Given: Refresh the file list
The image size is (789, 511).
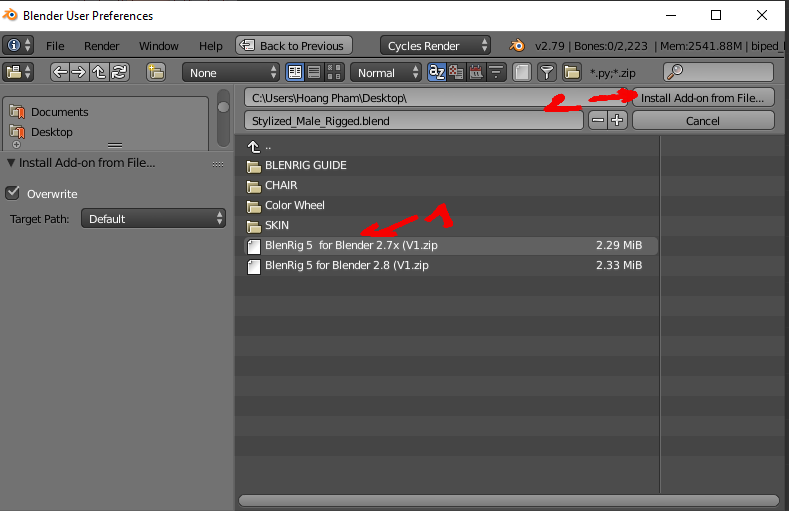Looking at the screenshot, I should (x=119, y=72).
